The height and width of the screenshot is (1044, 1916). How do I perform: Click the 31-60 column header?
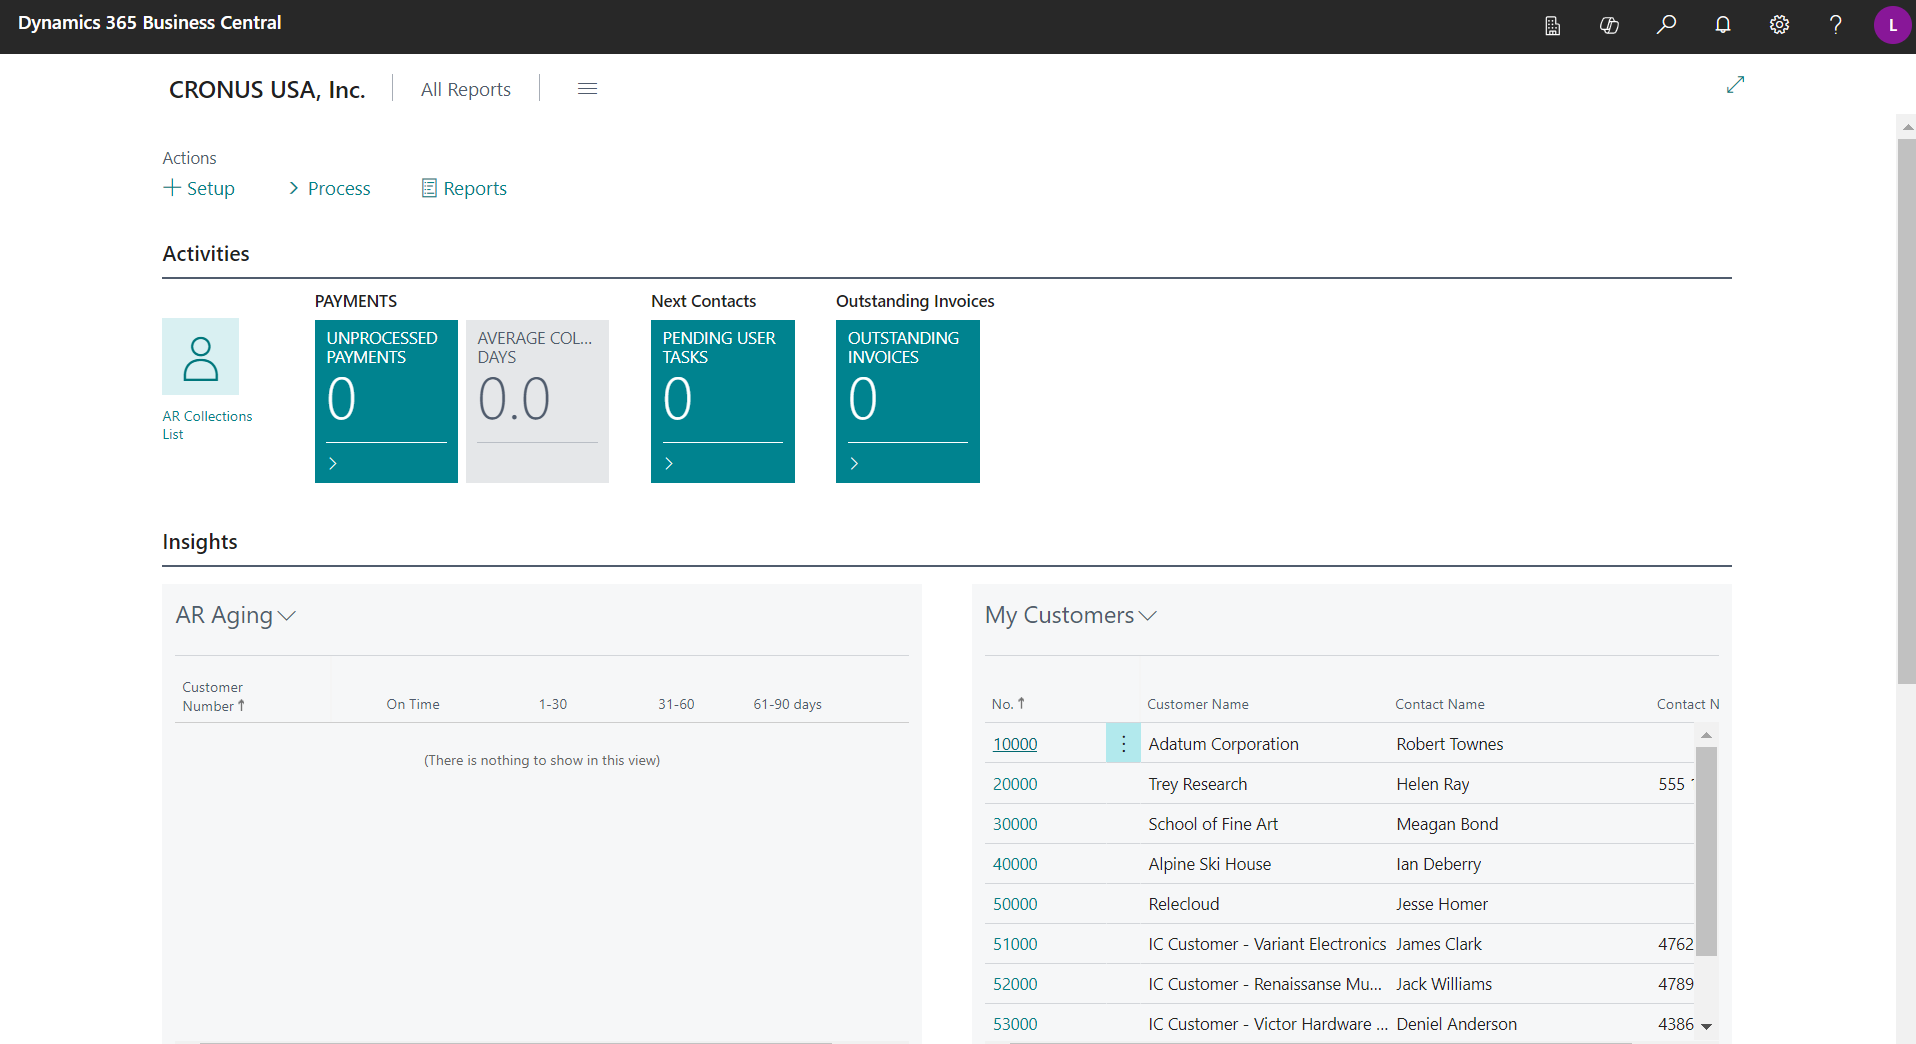pos(676,704)
